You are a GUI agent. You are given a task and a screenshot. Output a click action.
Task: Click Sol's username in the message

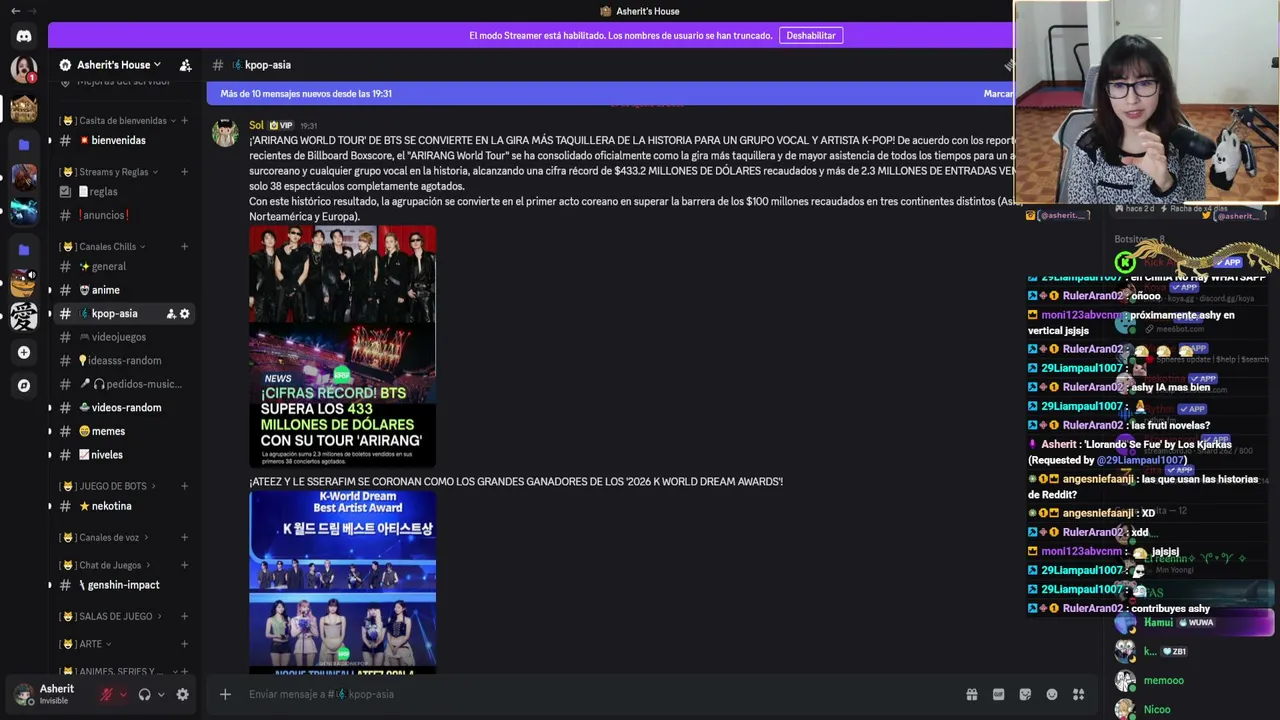(x=257, y=126)
